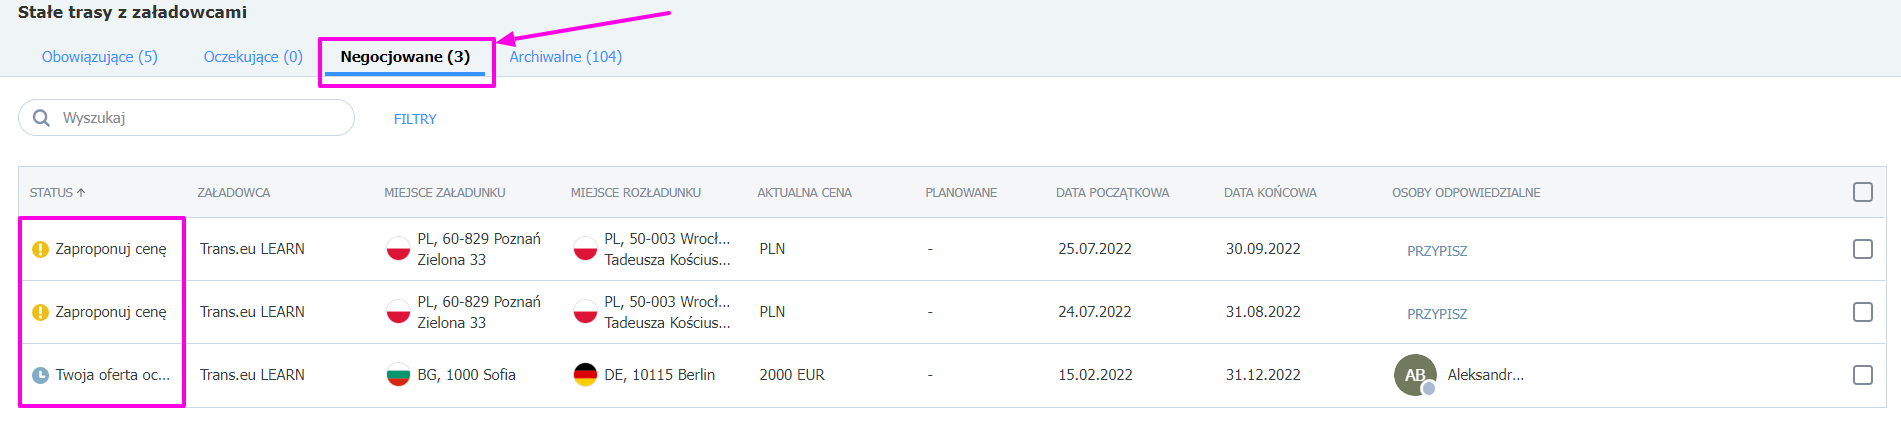Open the Archiwalne (104) tab
This screenshot has width=1901, height=433.
(x=566, y=57)
